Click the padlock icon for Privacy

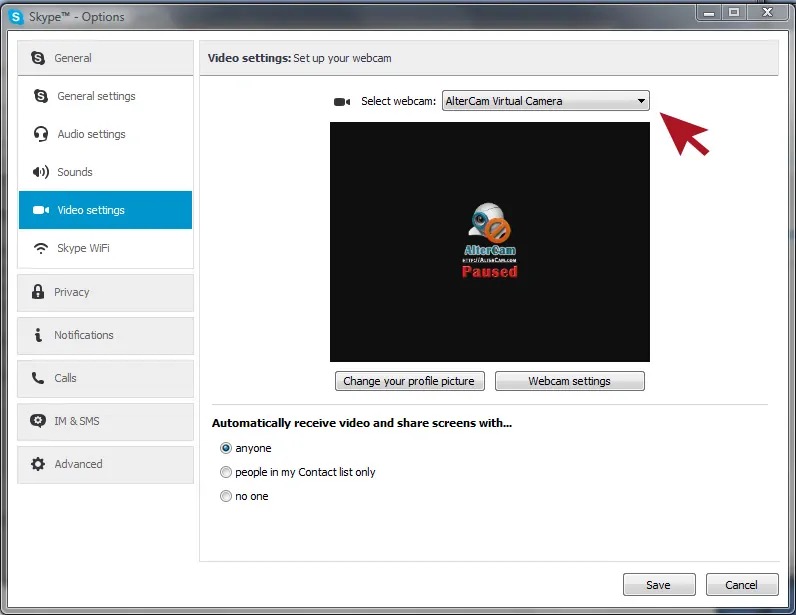pyautogui.click(x=38, y=292)
